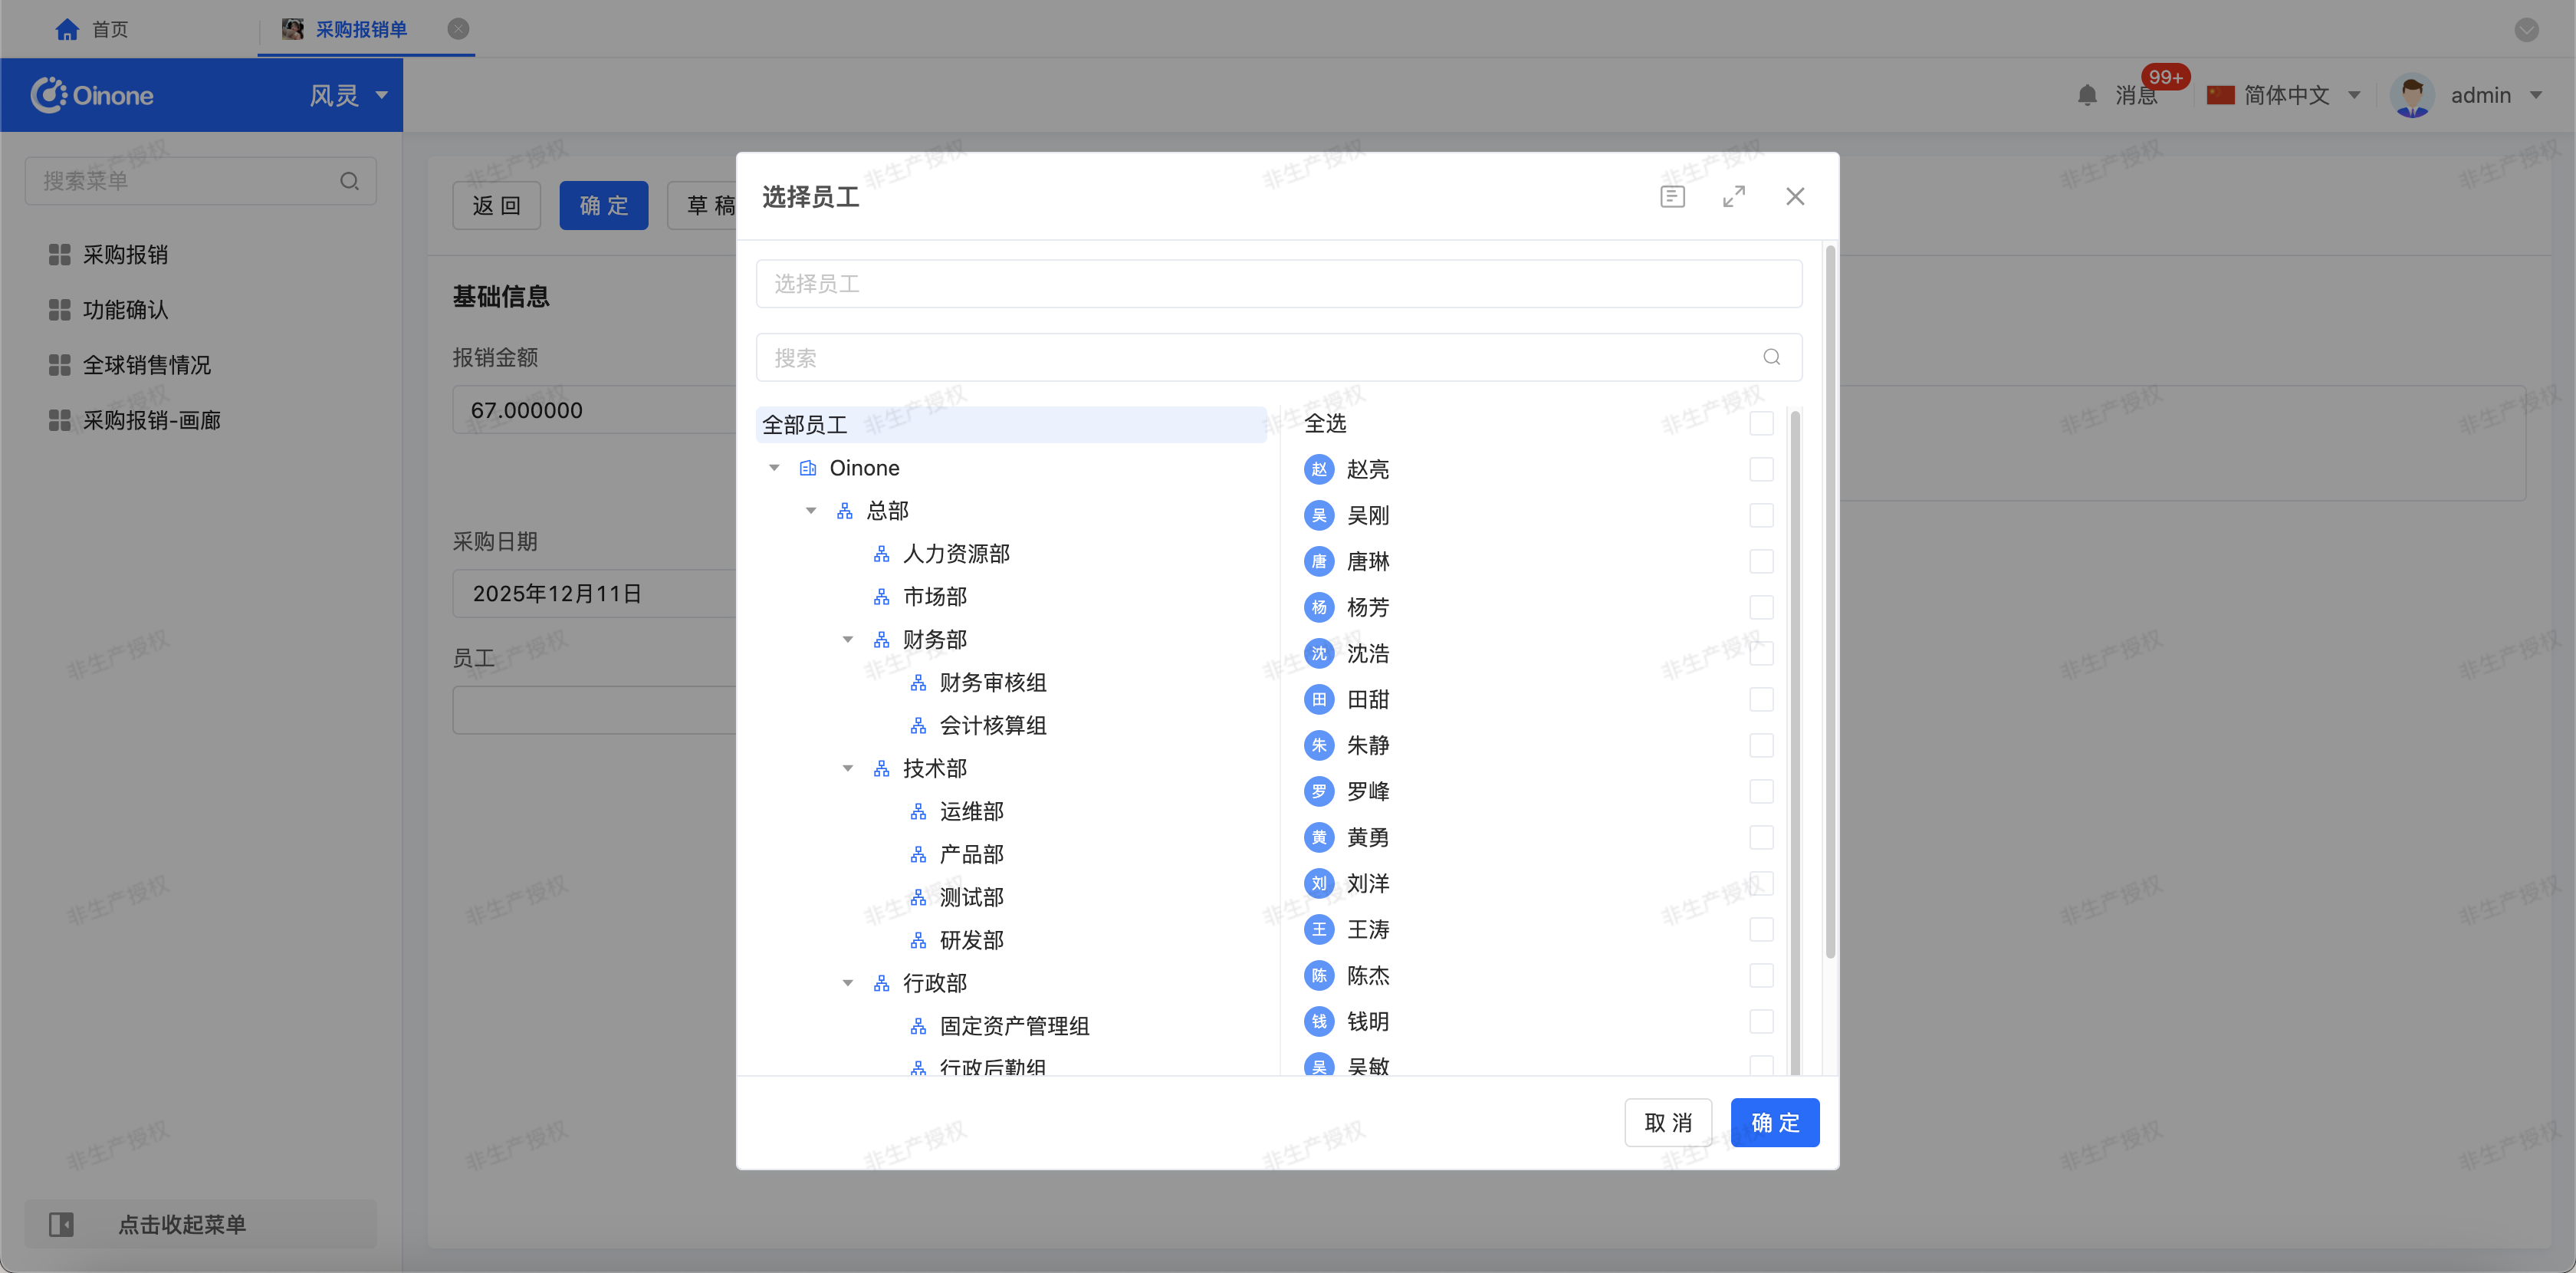Image resolution: width=2576 pixels, height=1273 pixels.
Task: Click the China flag language icon
Action: (2220, 95)
